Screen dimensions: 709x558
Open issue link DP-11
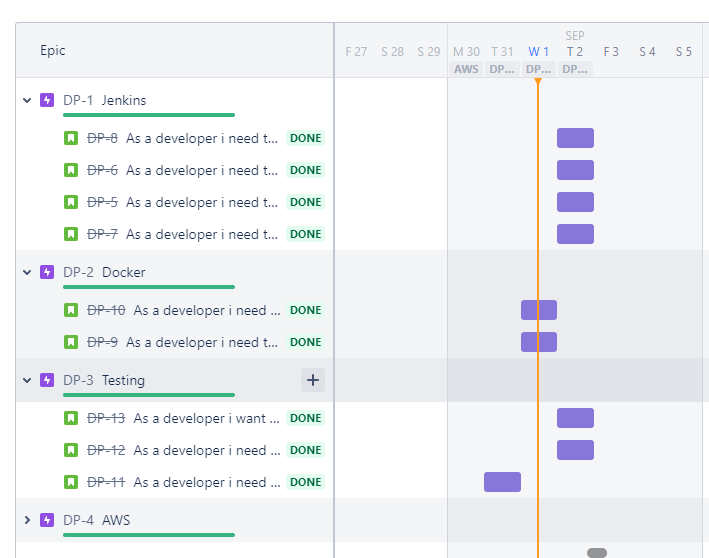coord(106,482)
